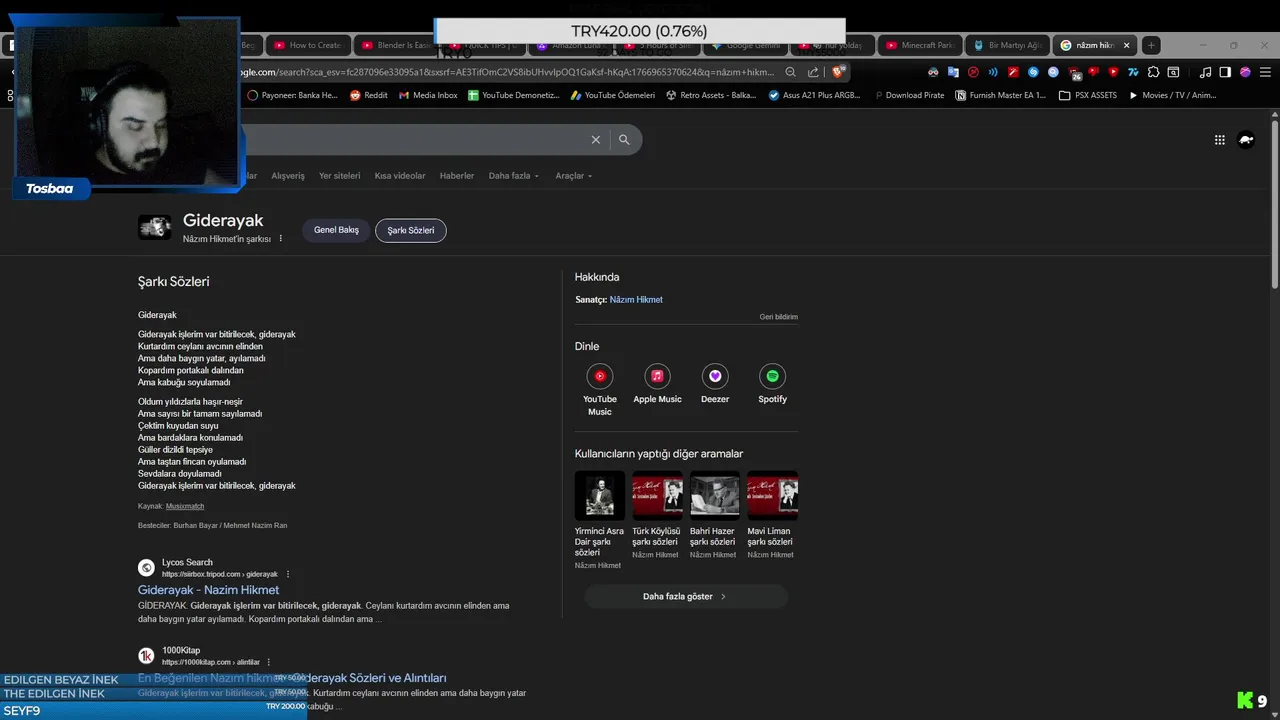
Task: Switch to Yer siteleri search tab
Action: click(339, 176)
